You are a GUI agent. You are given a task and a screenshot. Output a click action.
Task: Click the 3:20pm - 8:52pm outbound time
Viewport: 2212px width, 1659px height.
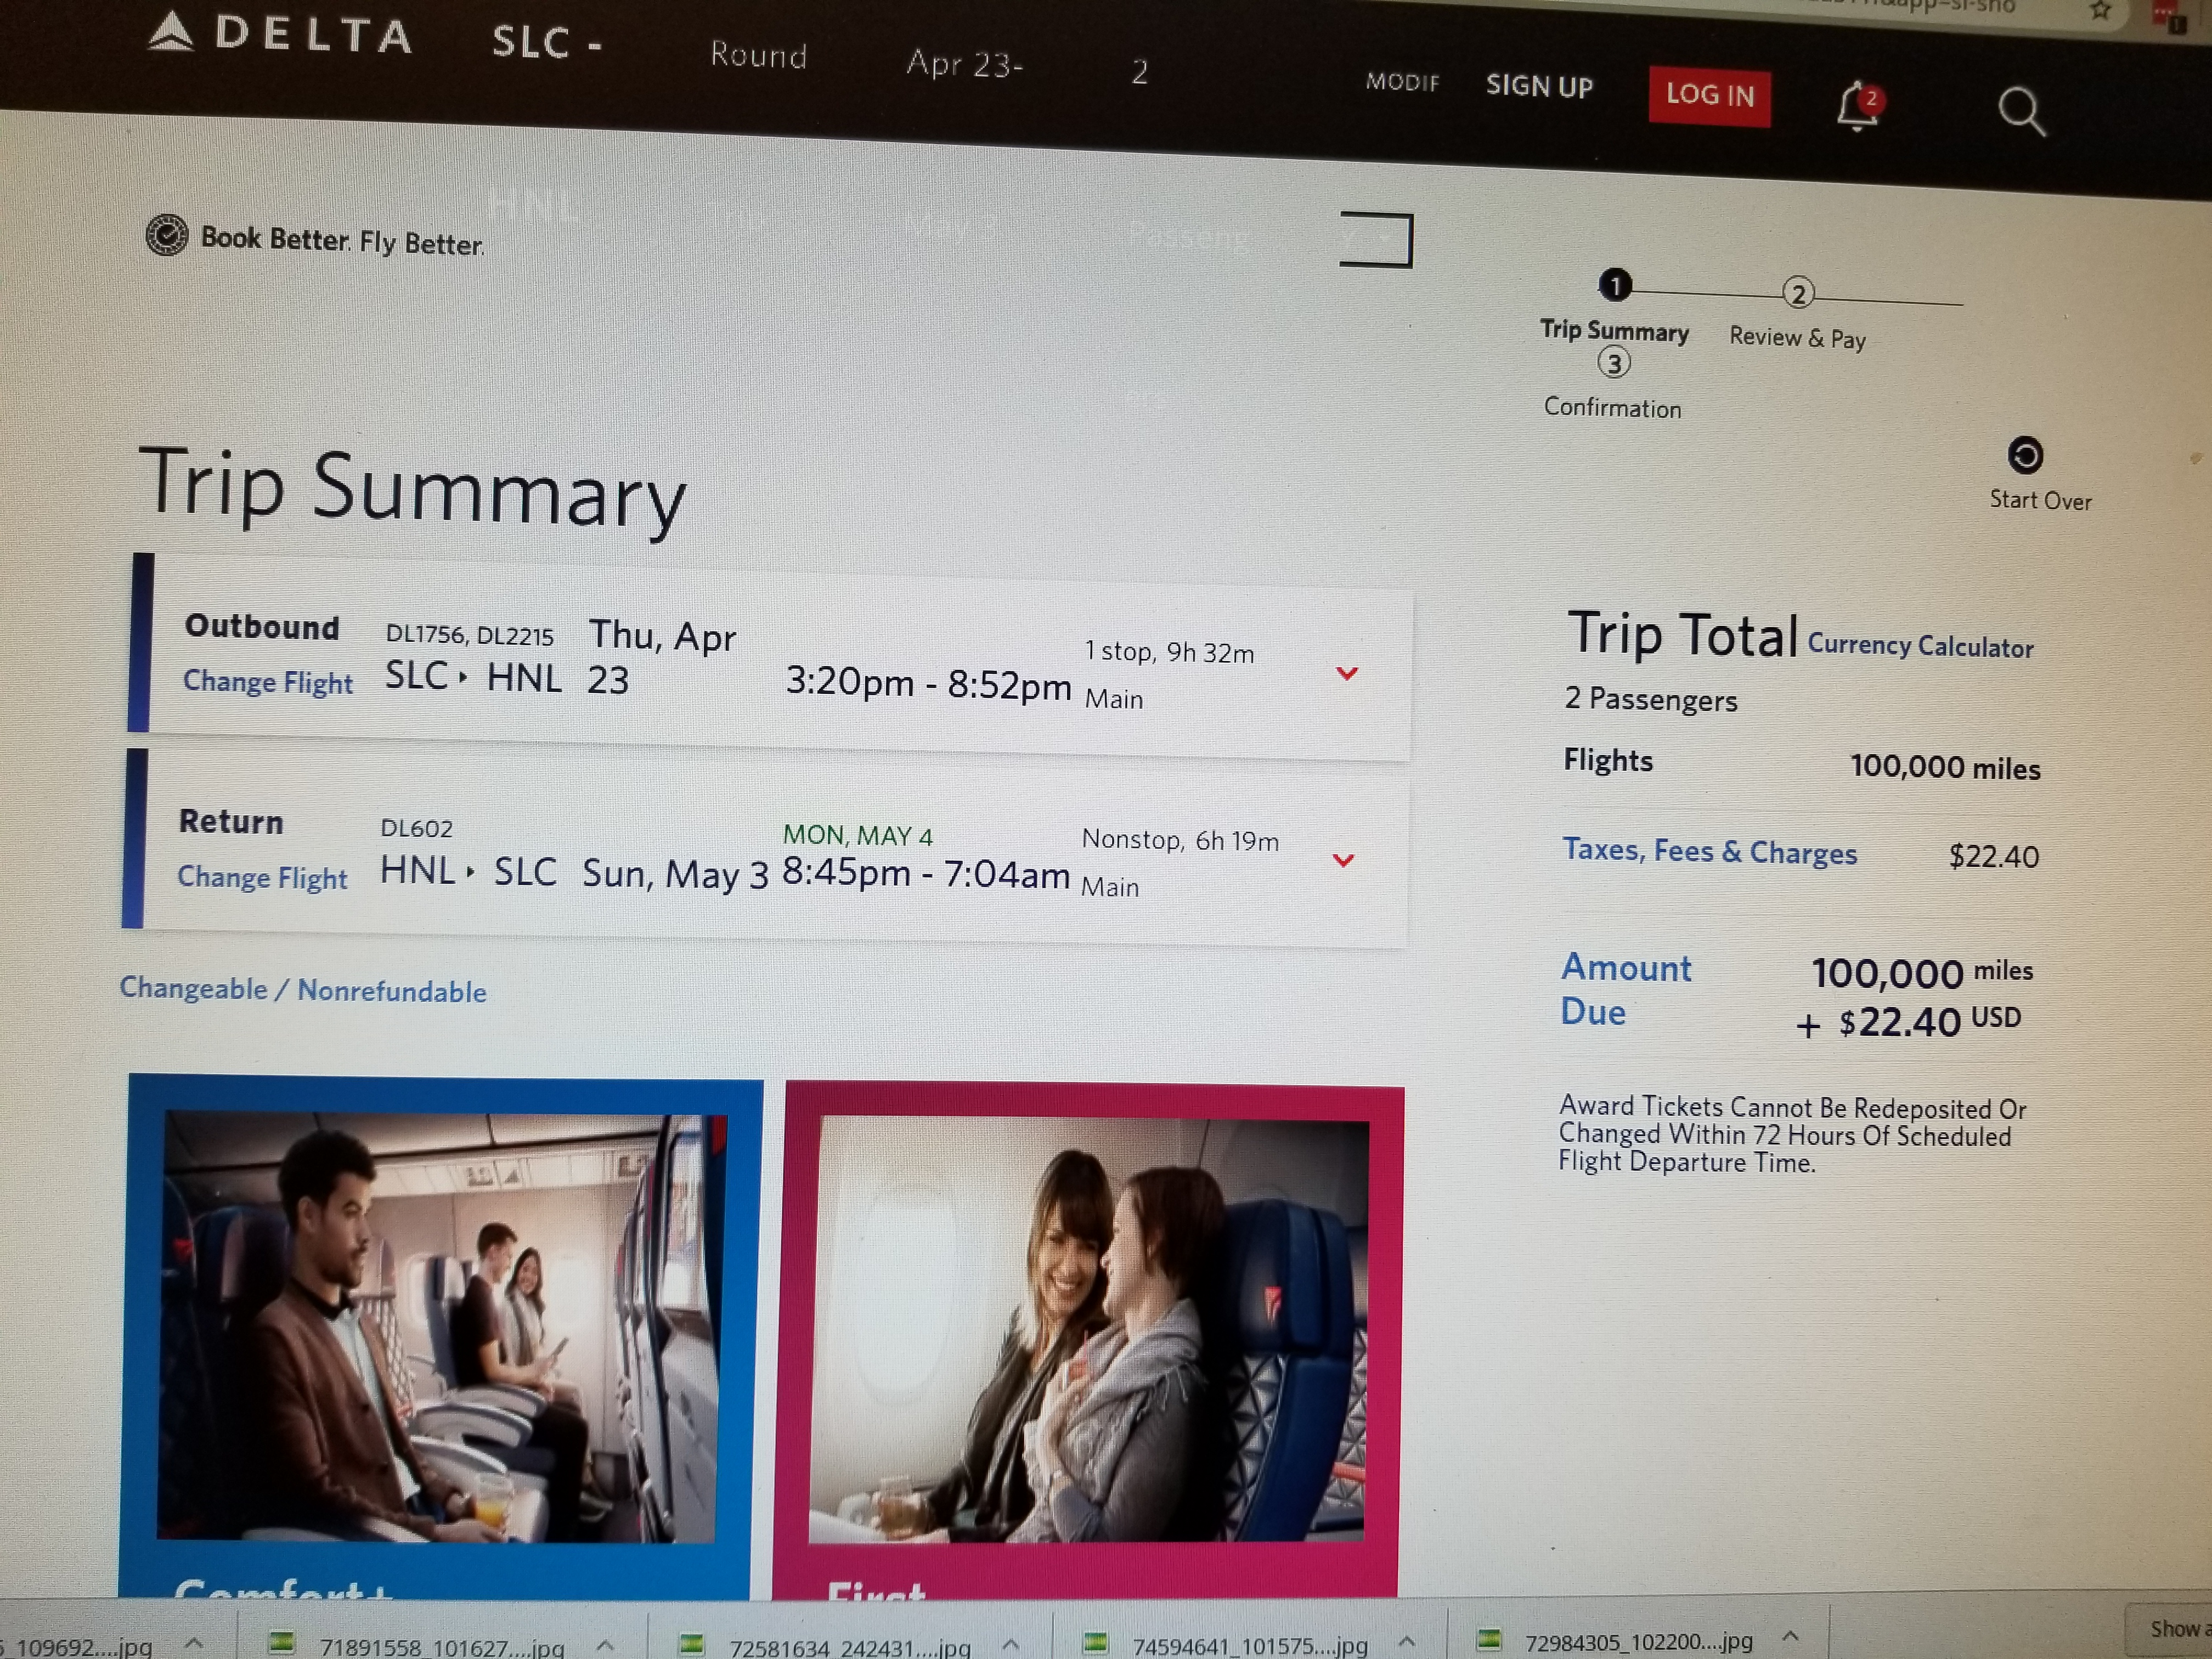928,683
